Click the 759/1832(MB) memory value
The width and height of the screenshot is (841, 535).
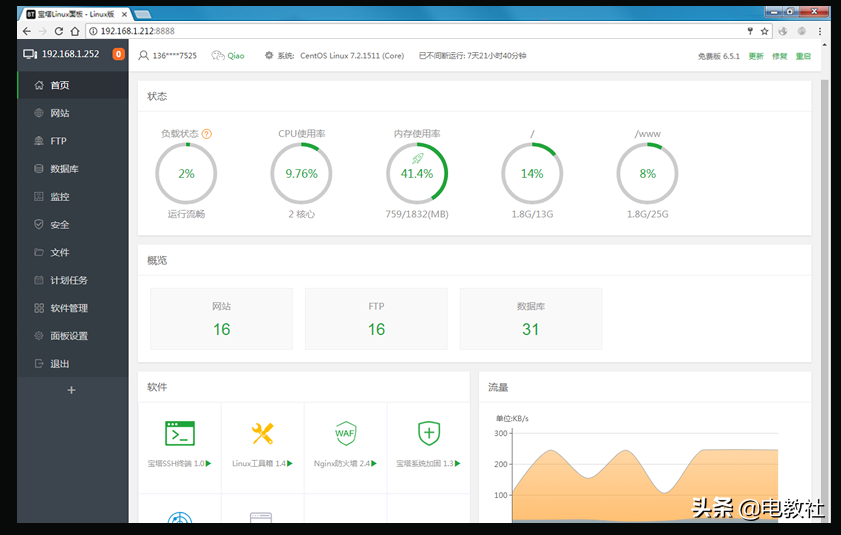point(417,214)
